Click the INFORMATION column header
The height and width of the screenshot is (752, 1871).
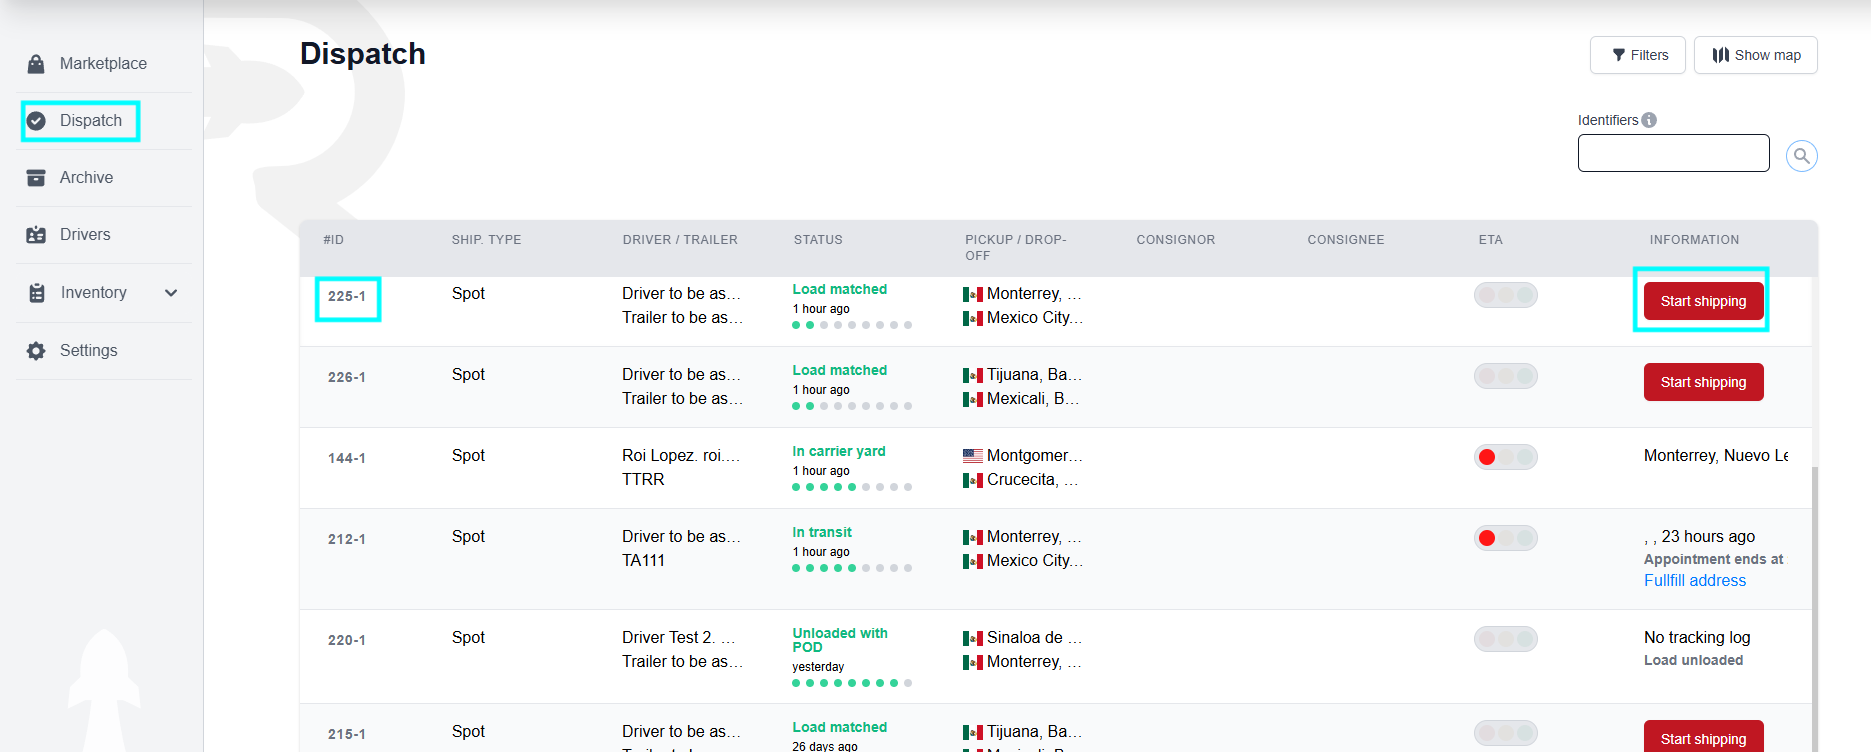point(1694,240)
